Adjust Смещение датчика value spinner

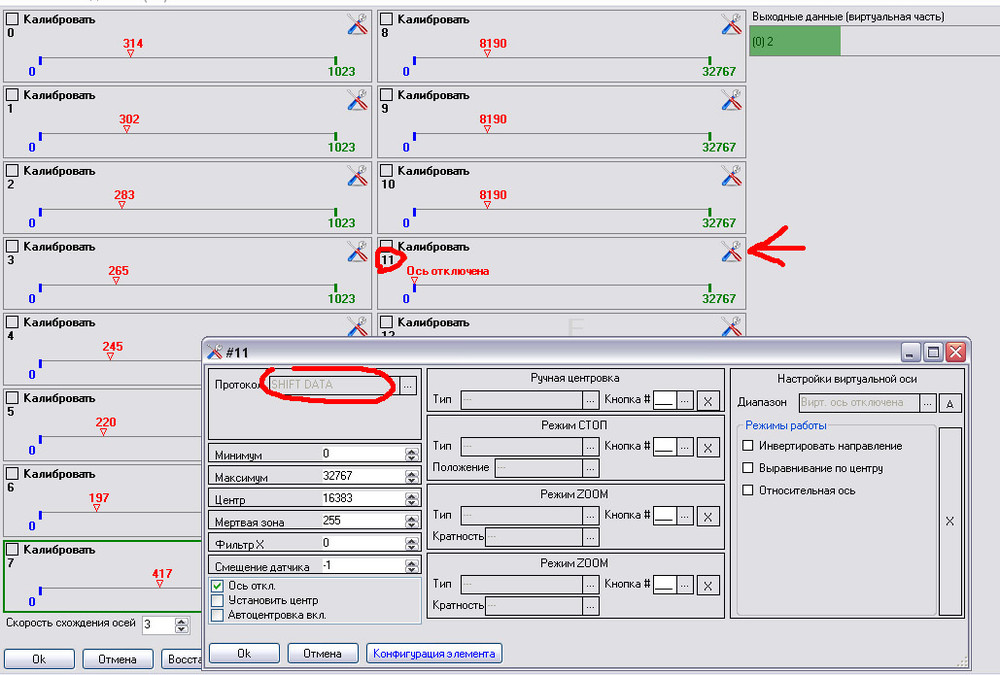click(x=411, y=567)
